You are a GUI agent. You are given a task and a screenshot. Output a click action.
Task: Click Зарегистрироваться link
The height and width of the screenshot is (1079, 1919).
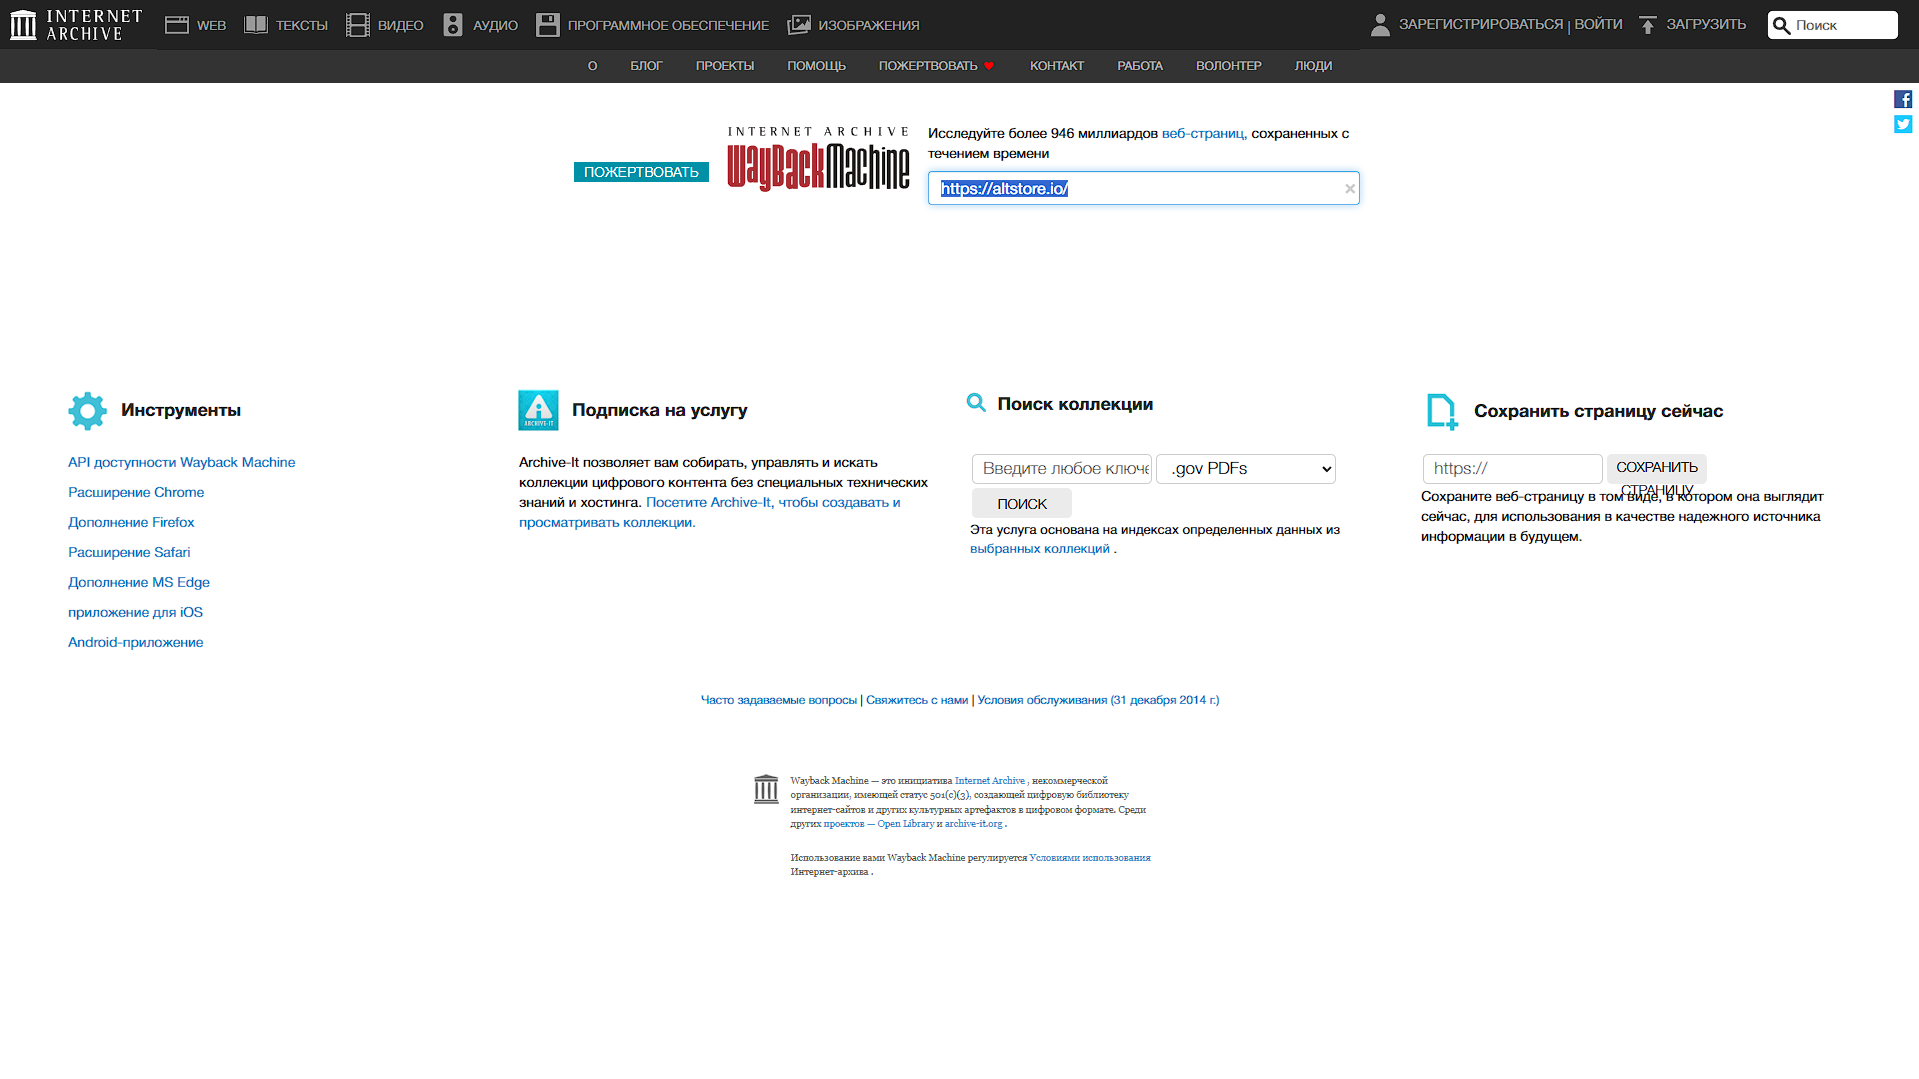click(x=1481, y=24)
